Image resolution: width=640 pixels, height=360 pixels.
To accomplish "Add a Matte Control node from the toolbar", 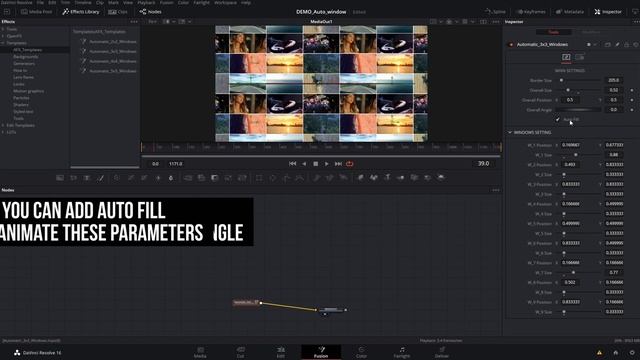I will coord(215,178).
